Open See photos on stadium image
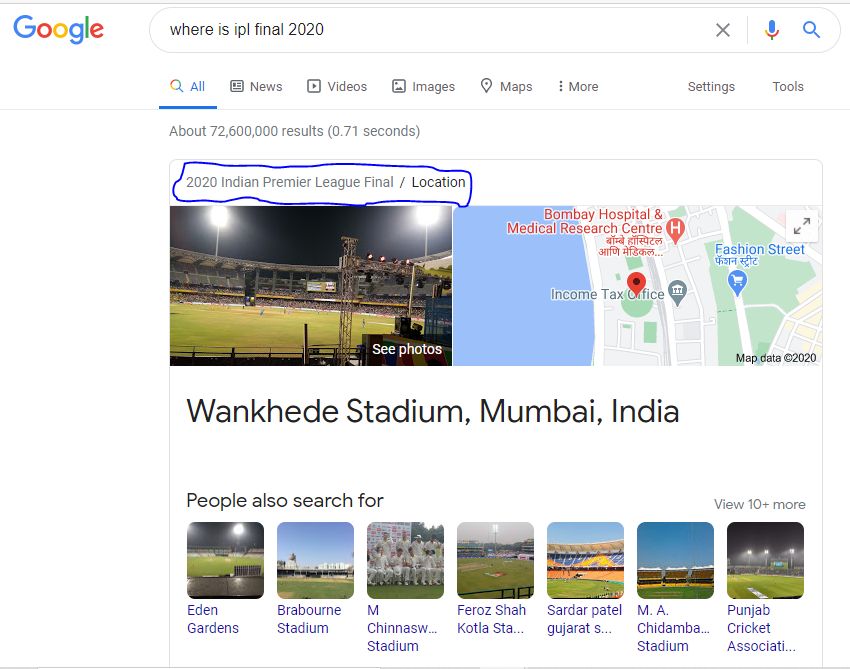850x669 pixels. 406,349
